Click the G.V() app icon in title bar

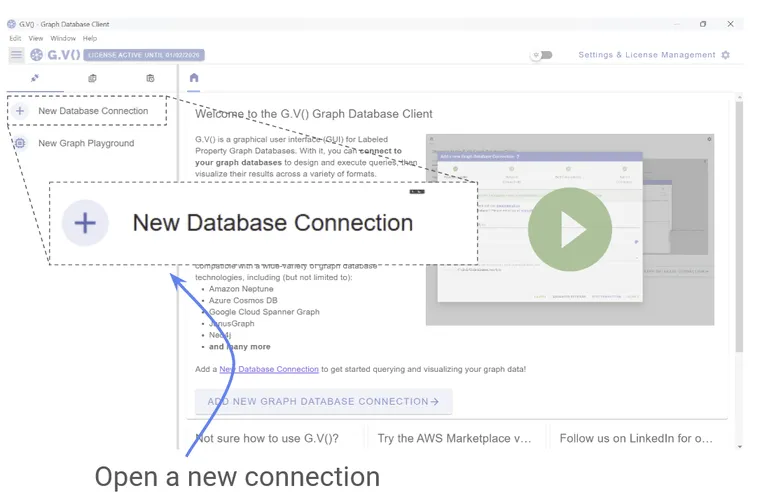tap(11, 24)
